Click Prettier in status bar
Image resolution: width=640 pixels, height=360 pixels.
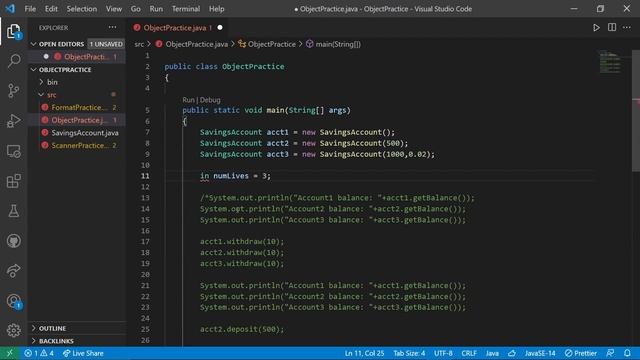(581, 353)
